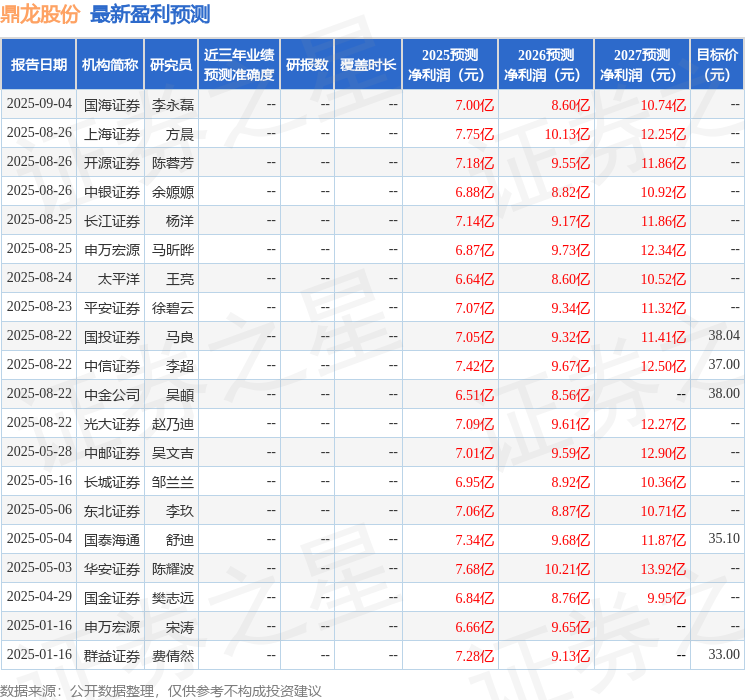This screenshot has height=700, width=745.
Task: Select the 上海证券 institution cell
Action: point(112,134)
